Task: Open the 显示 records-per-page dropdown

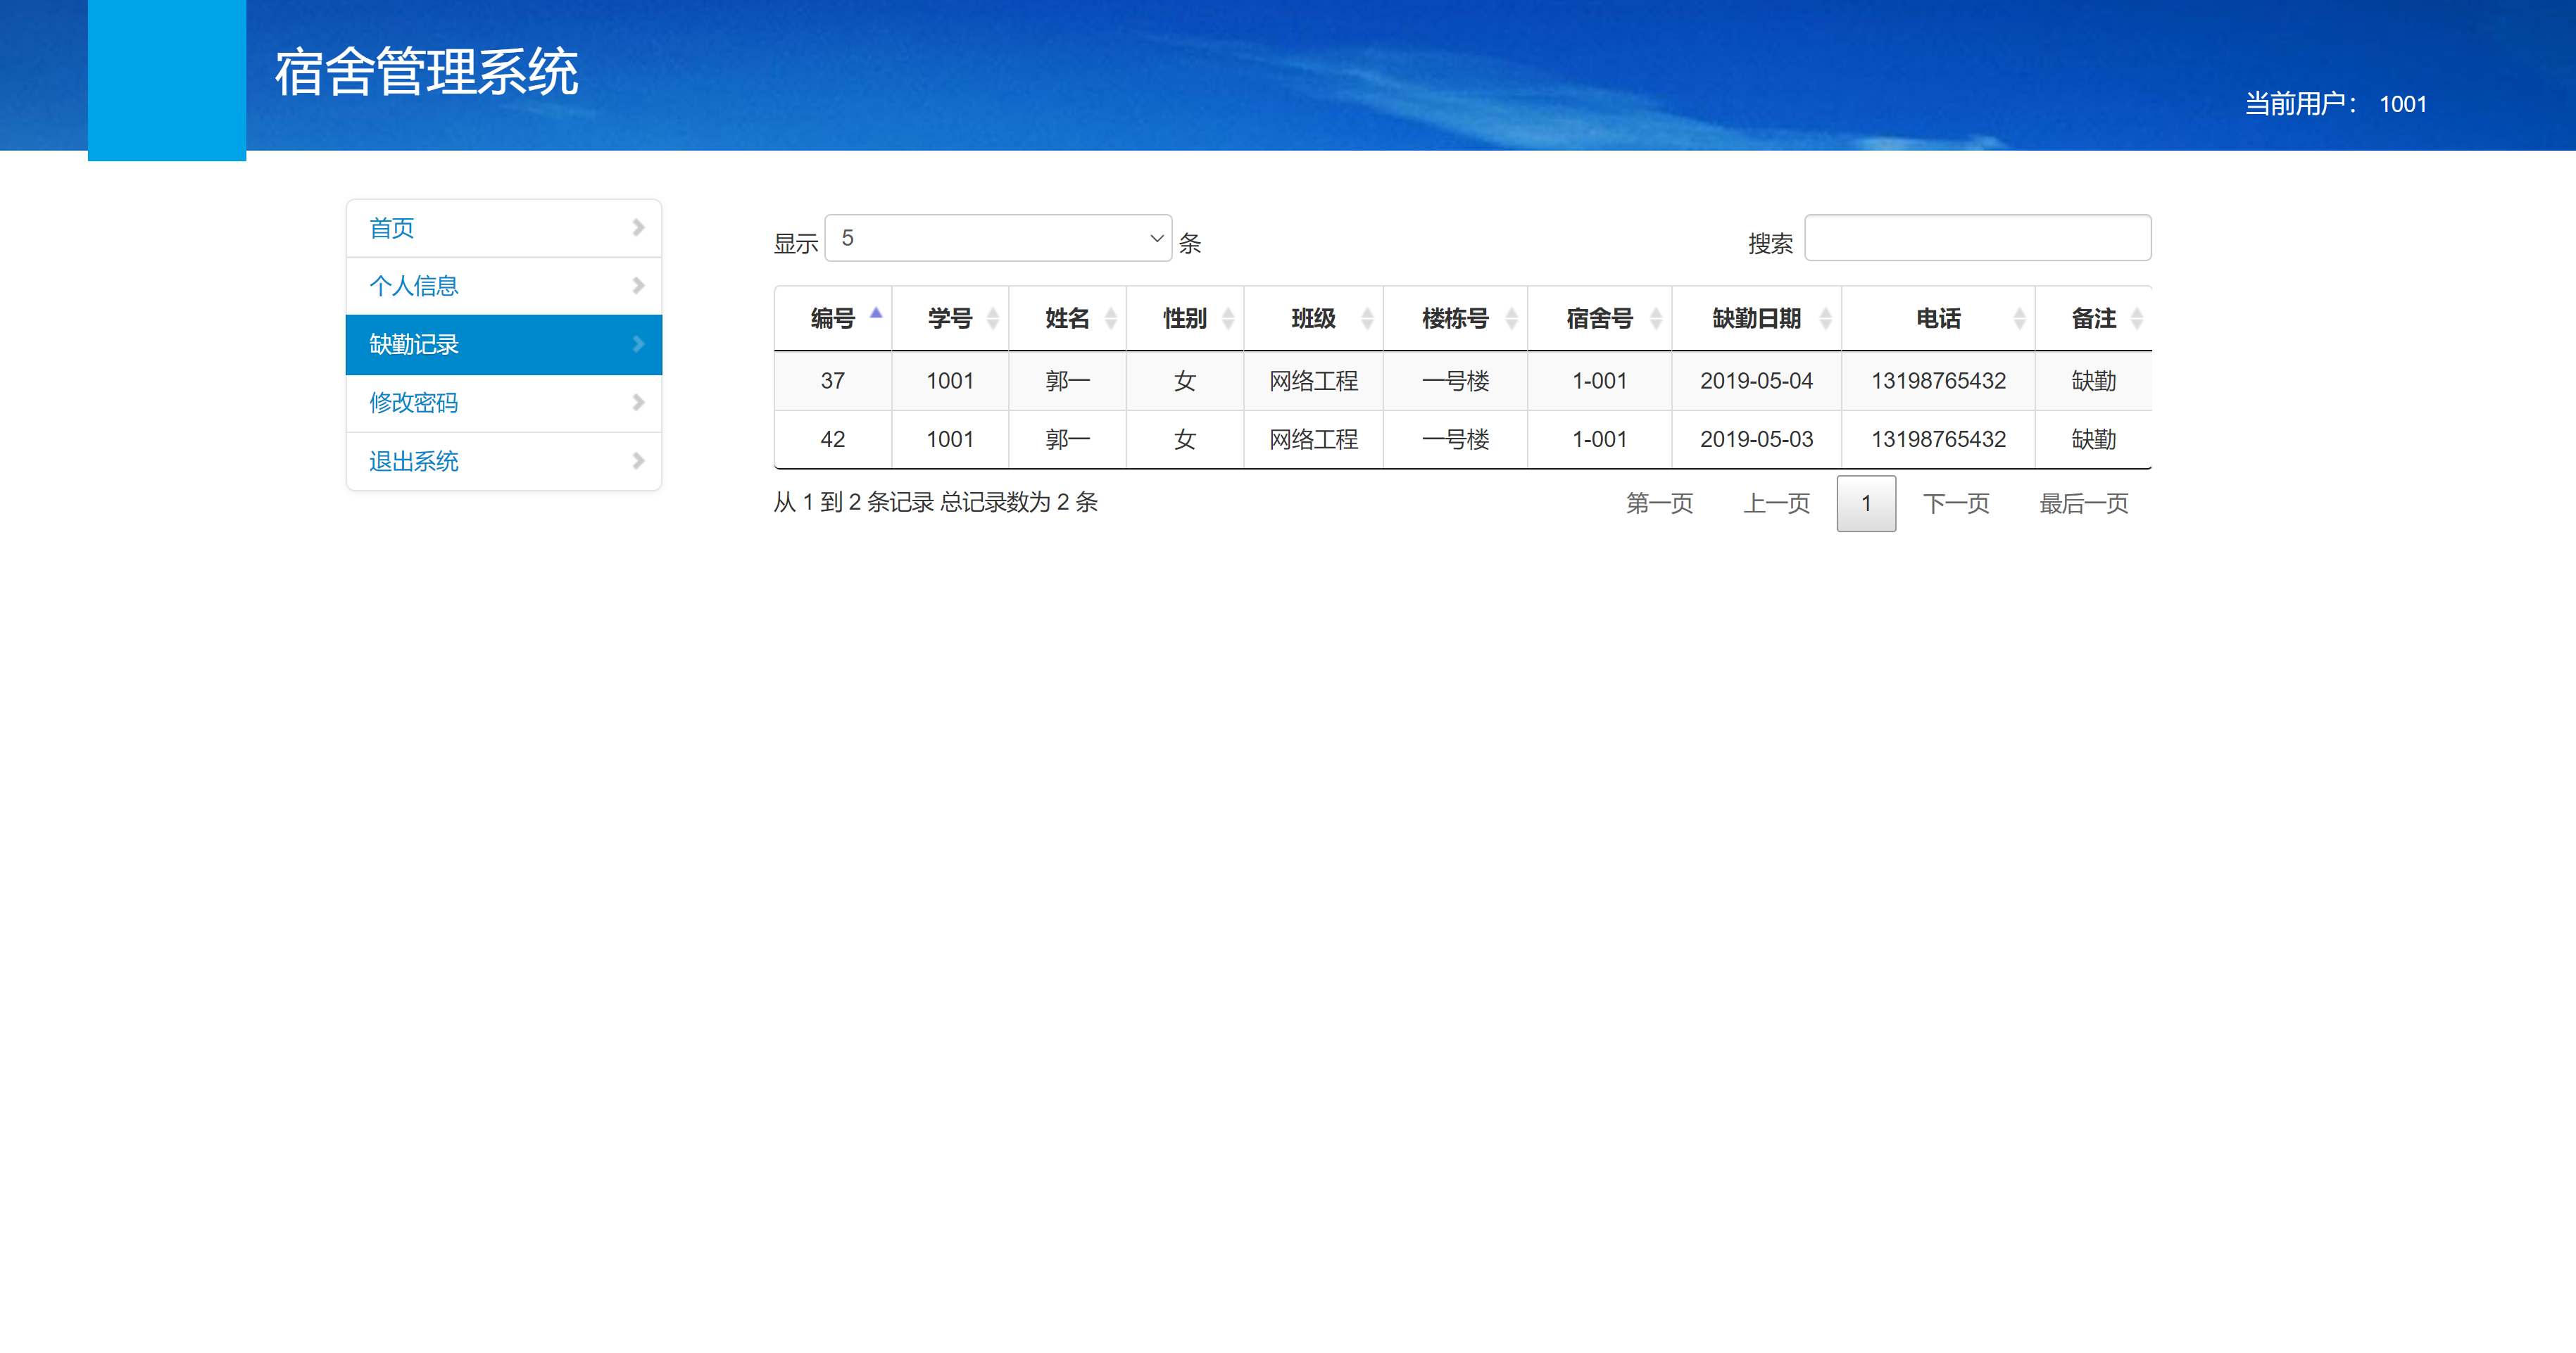Action: coord(997,238)
